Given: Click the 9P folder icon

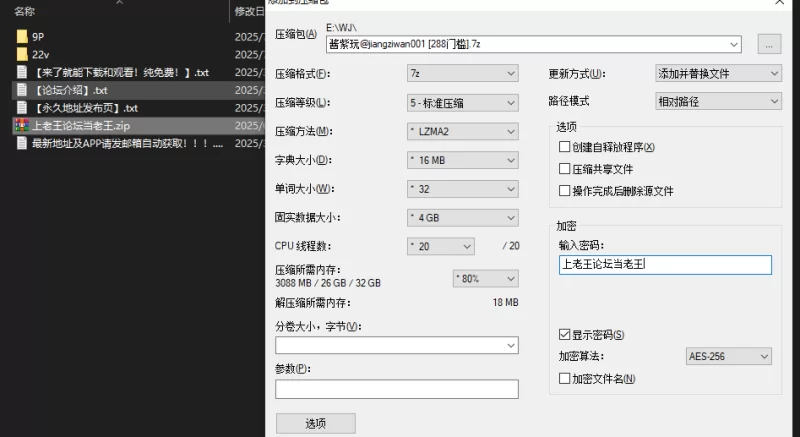Looking at the screenshot, I should [x=22, y=37].
